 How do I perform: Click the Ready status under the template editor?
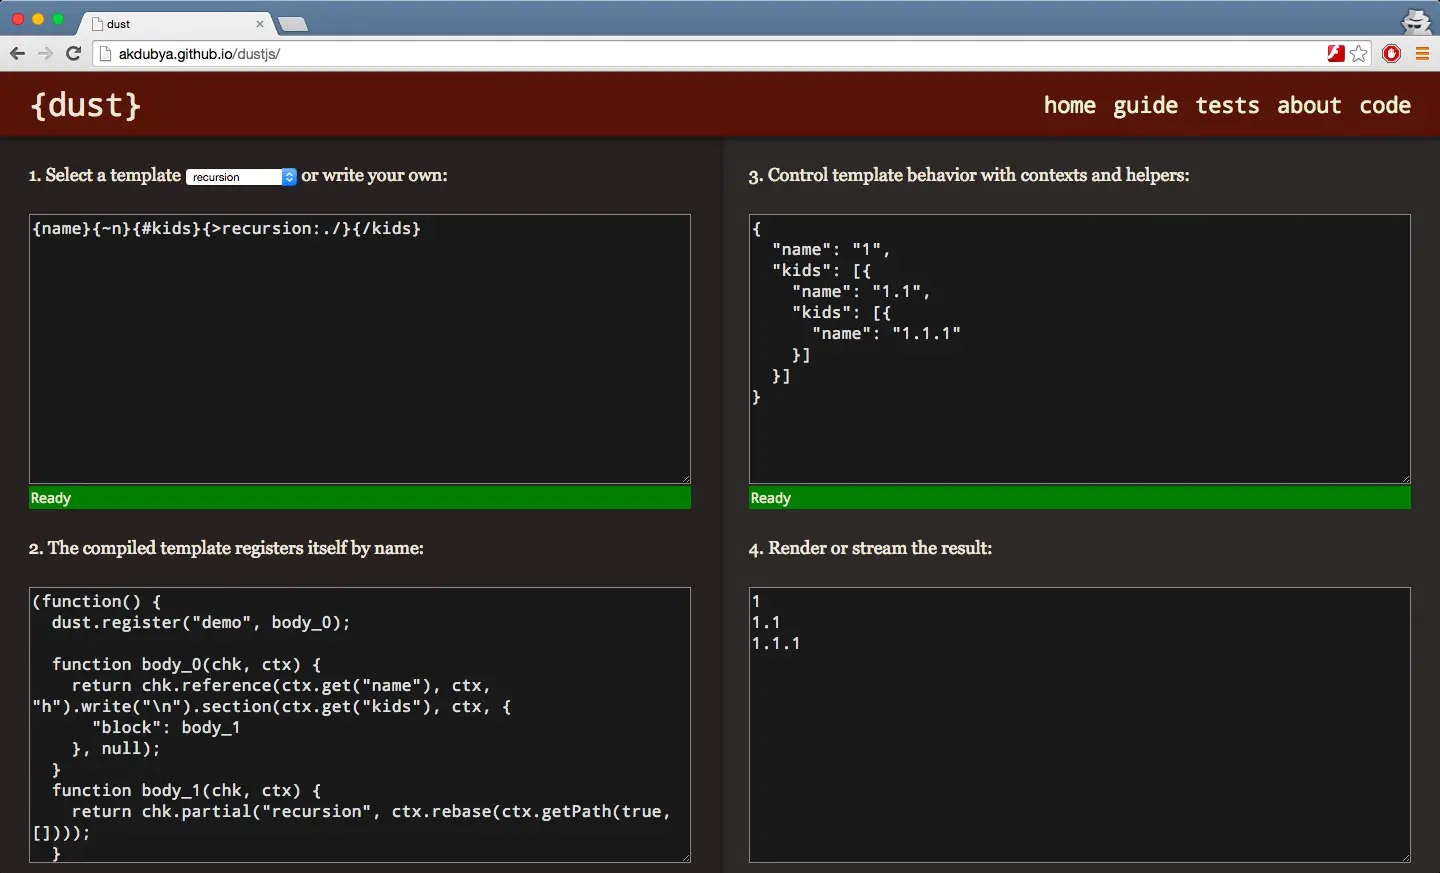coord(360,498)
